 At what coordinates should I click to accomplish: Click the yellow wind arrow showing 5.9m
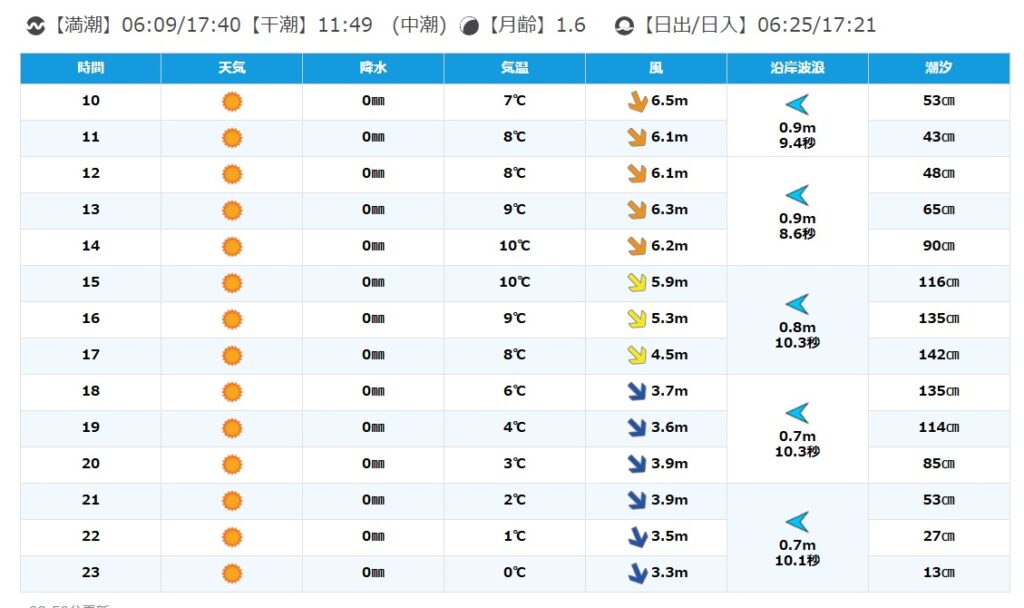coord(637,283)
